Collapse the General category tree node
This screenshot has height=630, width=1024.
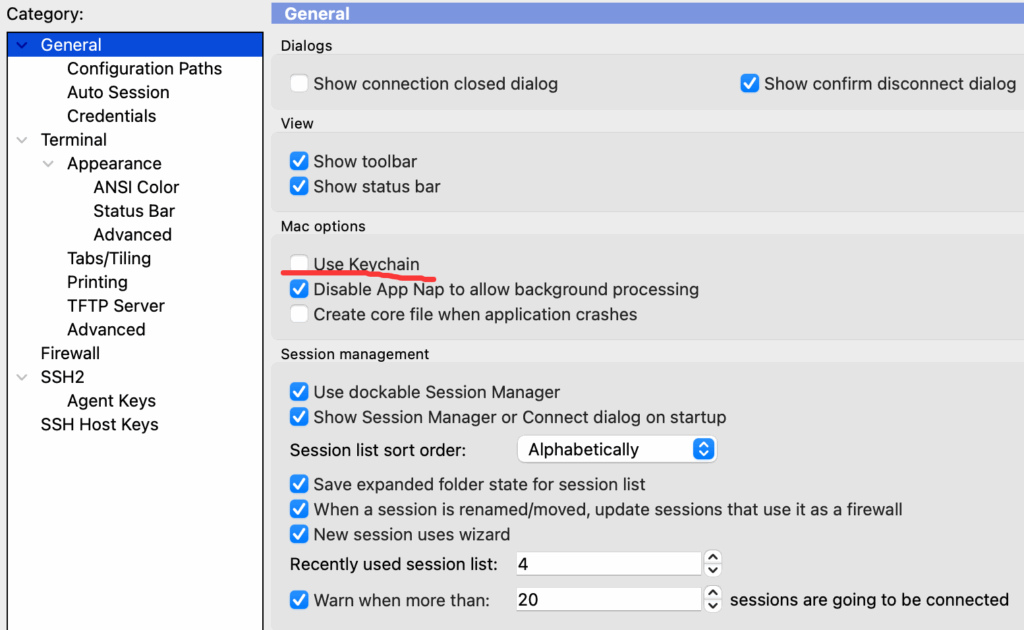coord(22,45)
